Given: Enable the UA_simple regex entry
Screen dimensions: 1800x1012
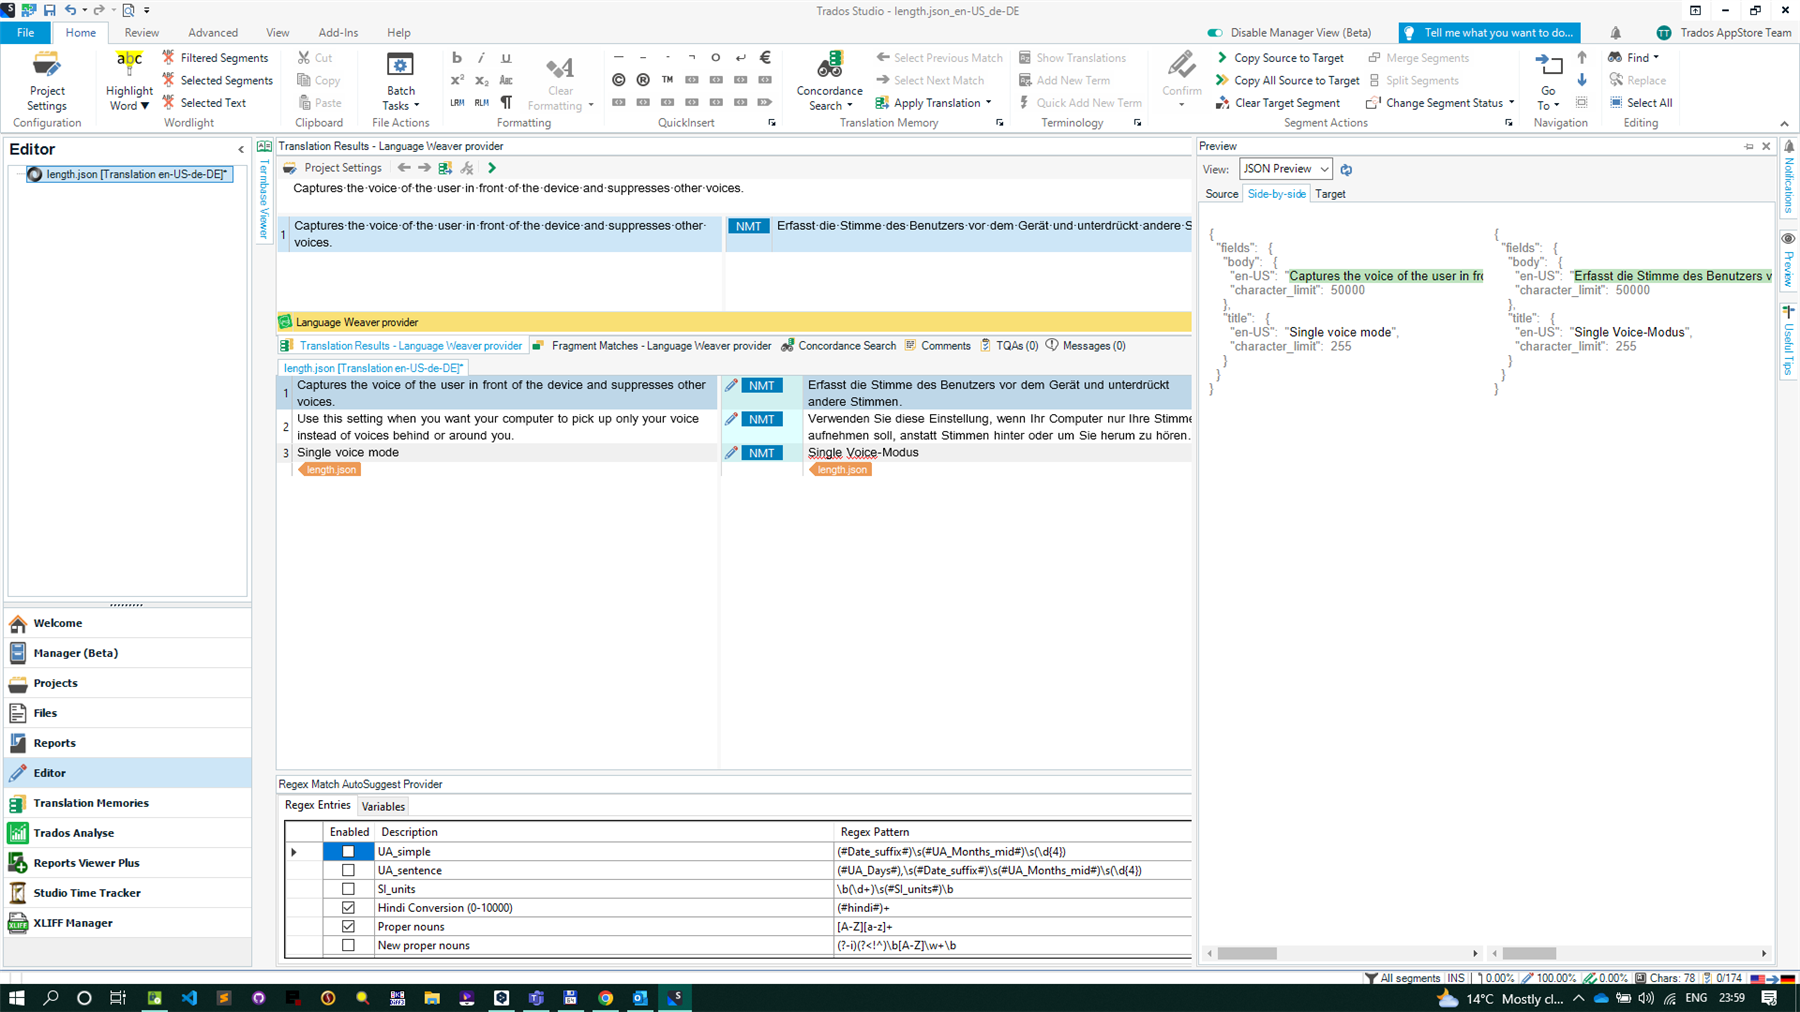Looking at the screenshot, I should [x=348, y=852].
